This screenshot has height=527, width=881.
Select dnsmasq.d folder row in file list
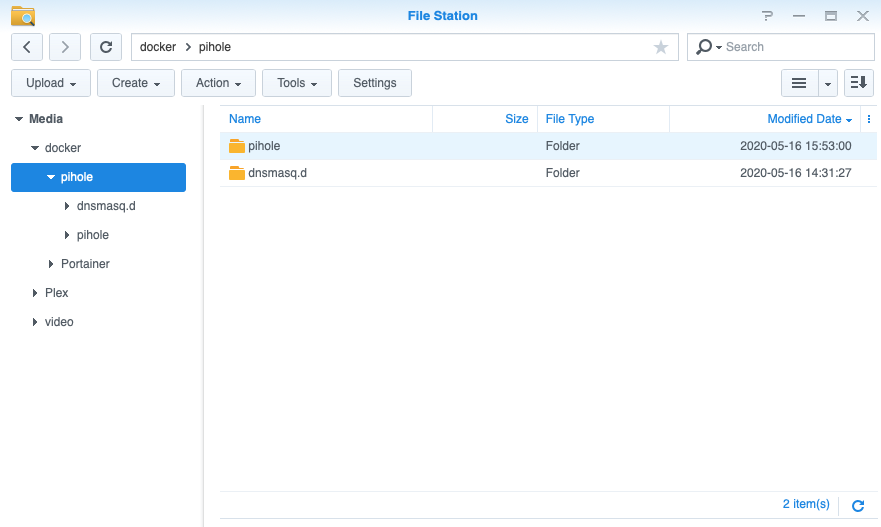pyautogui.click(x=548, y=173)
